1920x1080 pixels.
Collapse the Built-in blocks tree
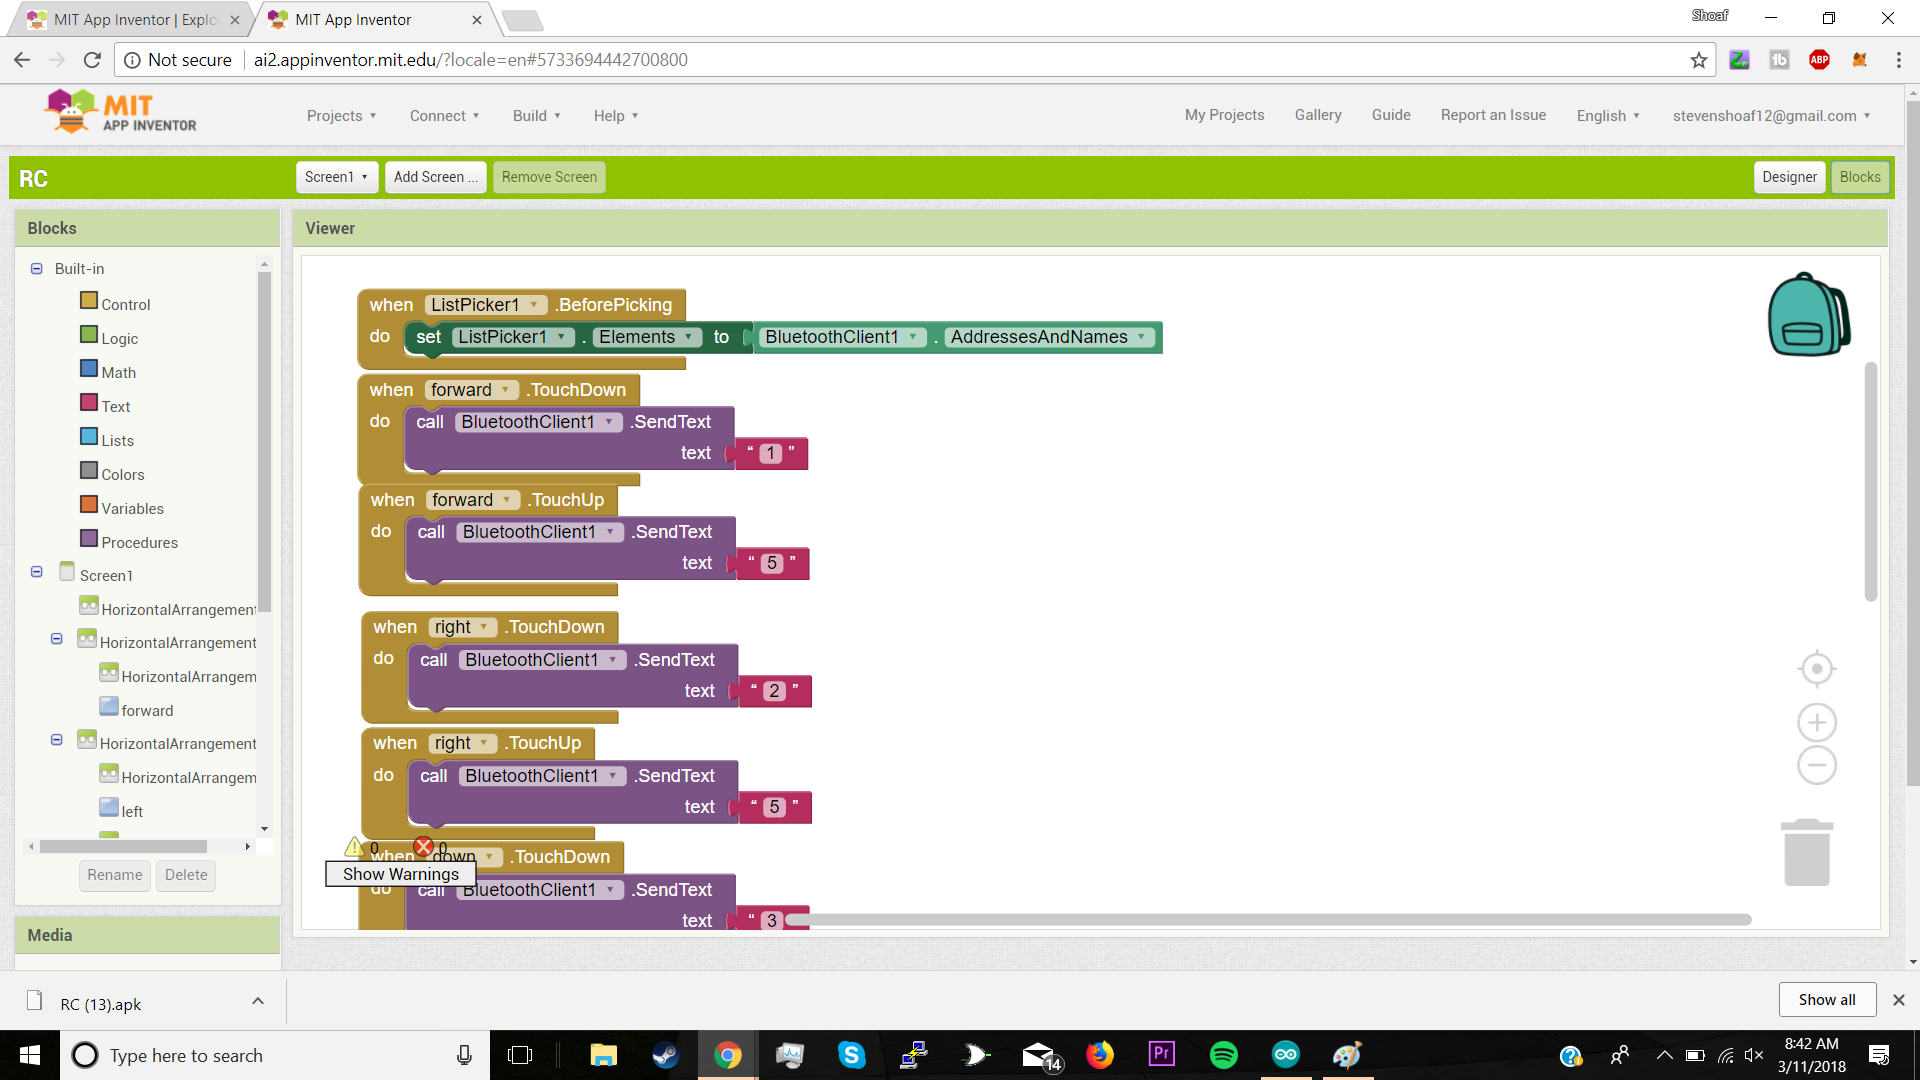37,268
